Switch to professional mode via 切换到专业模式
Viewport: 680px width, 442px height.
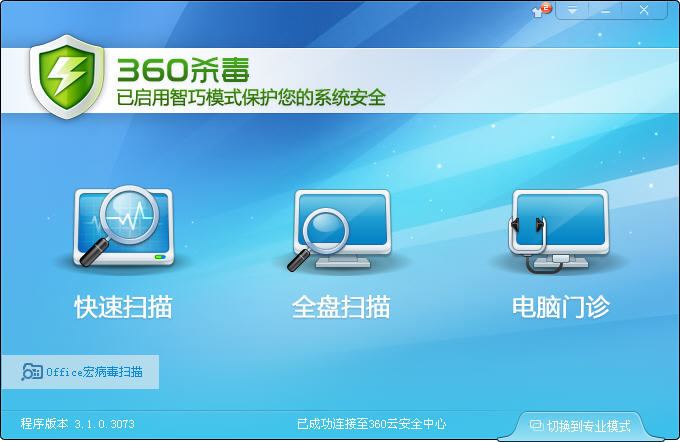[x=588, y=425]
